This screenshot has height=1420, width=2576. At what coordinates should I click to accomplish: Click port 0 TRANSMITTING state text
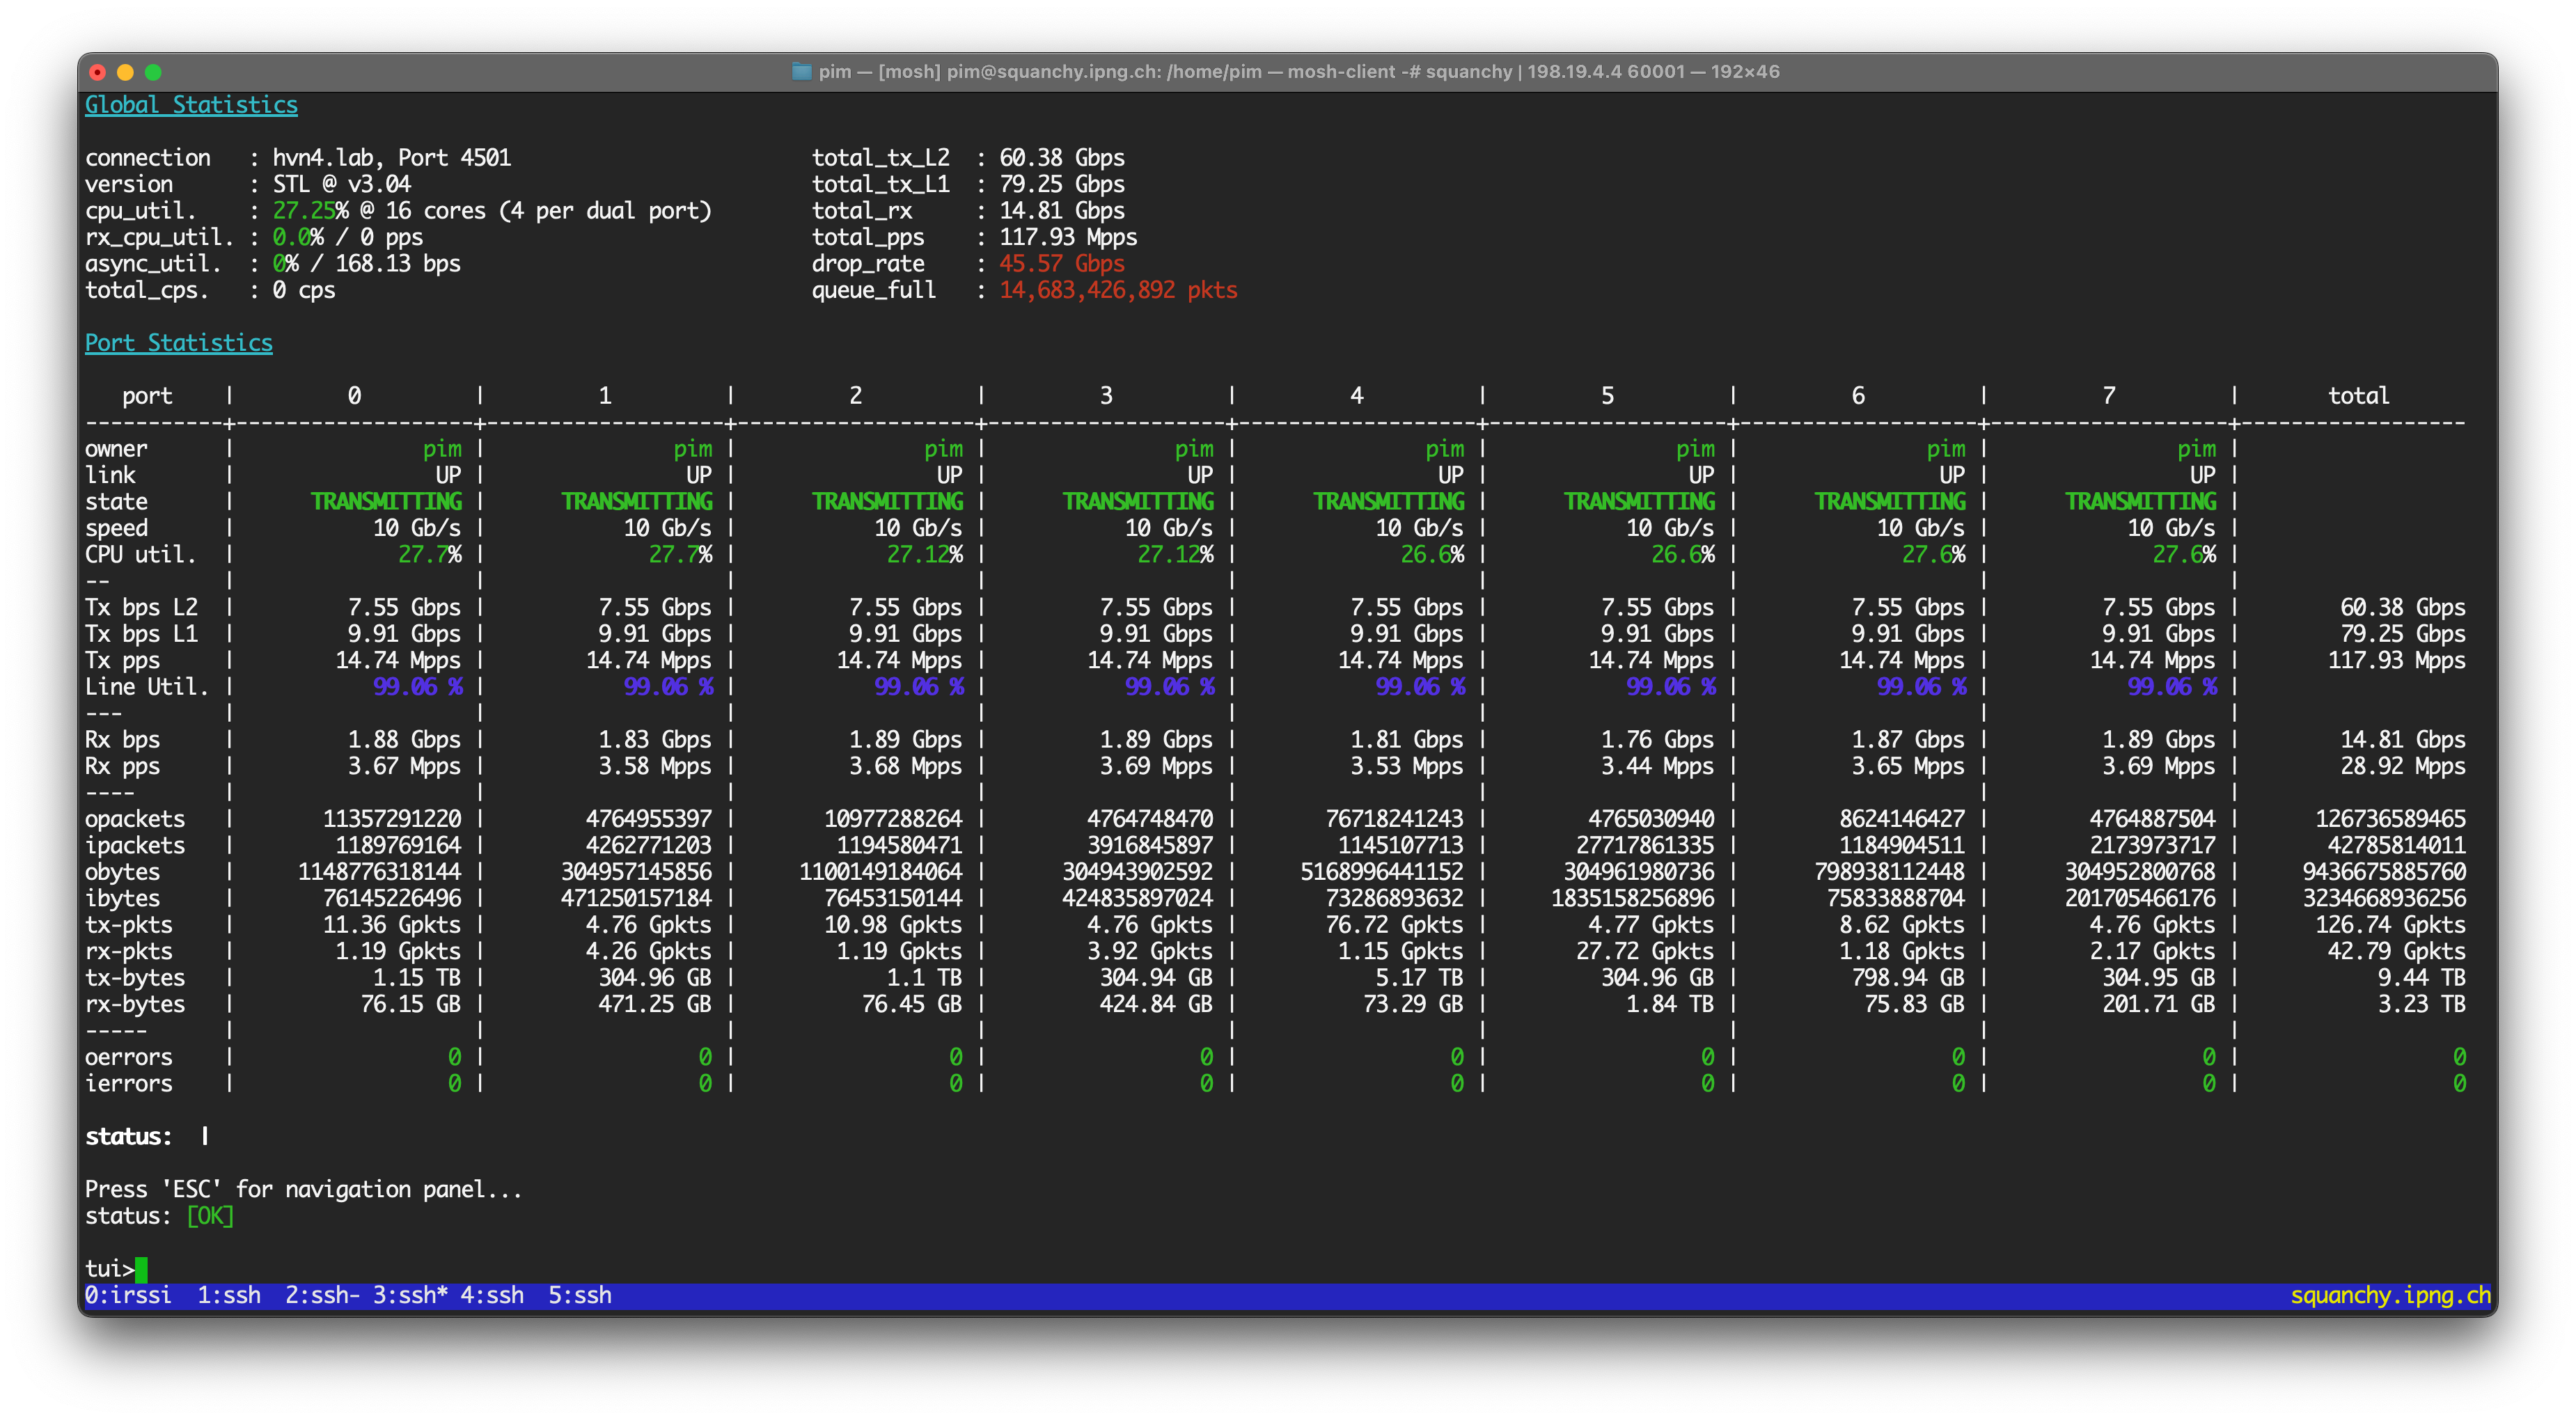pos(386,502)
